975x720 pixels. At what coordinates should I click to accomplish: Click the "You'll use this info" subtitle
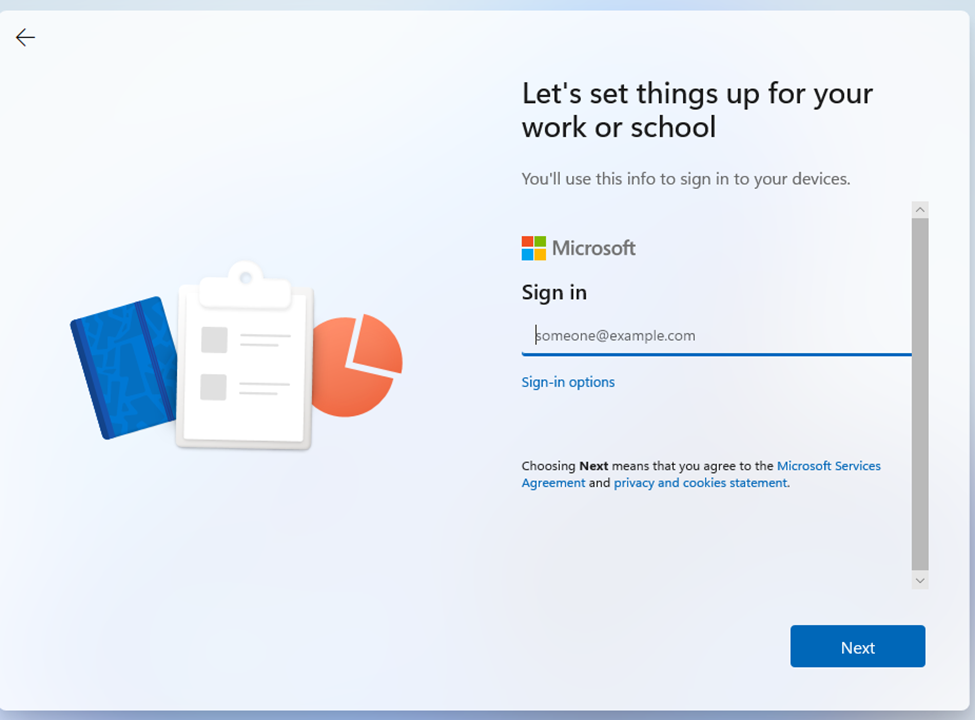(685, 179)
